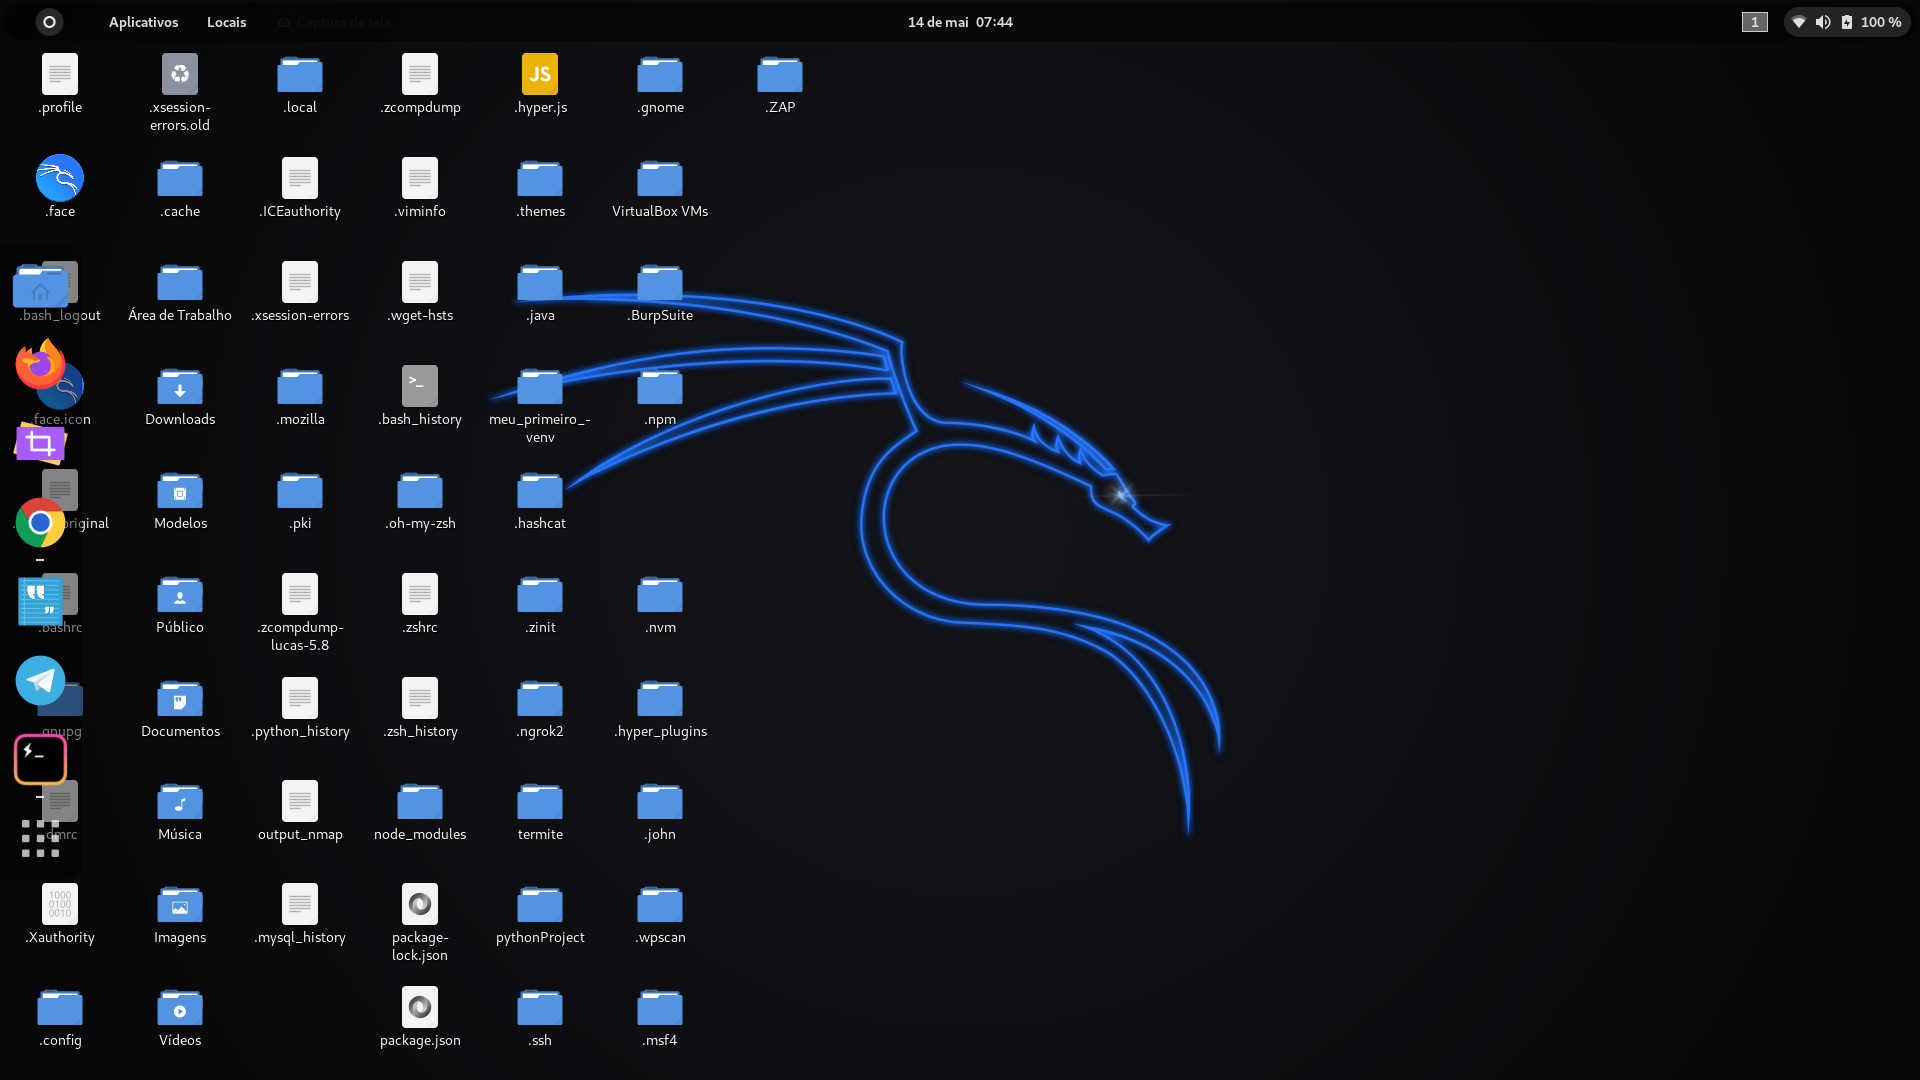This screenshot has width=1920, height=1080.
Task: Select the package-lock.json file
Action: click(420, 904)
